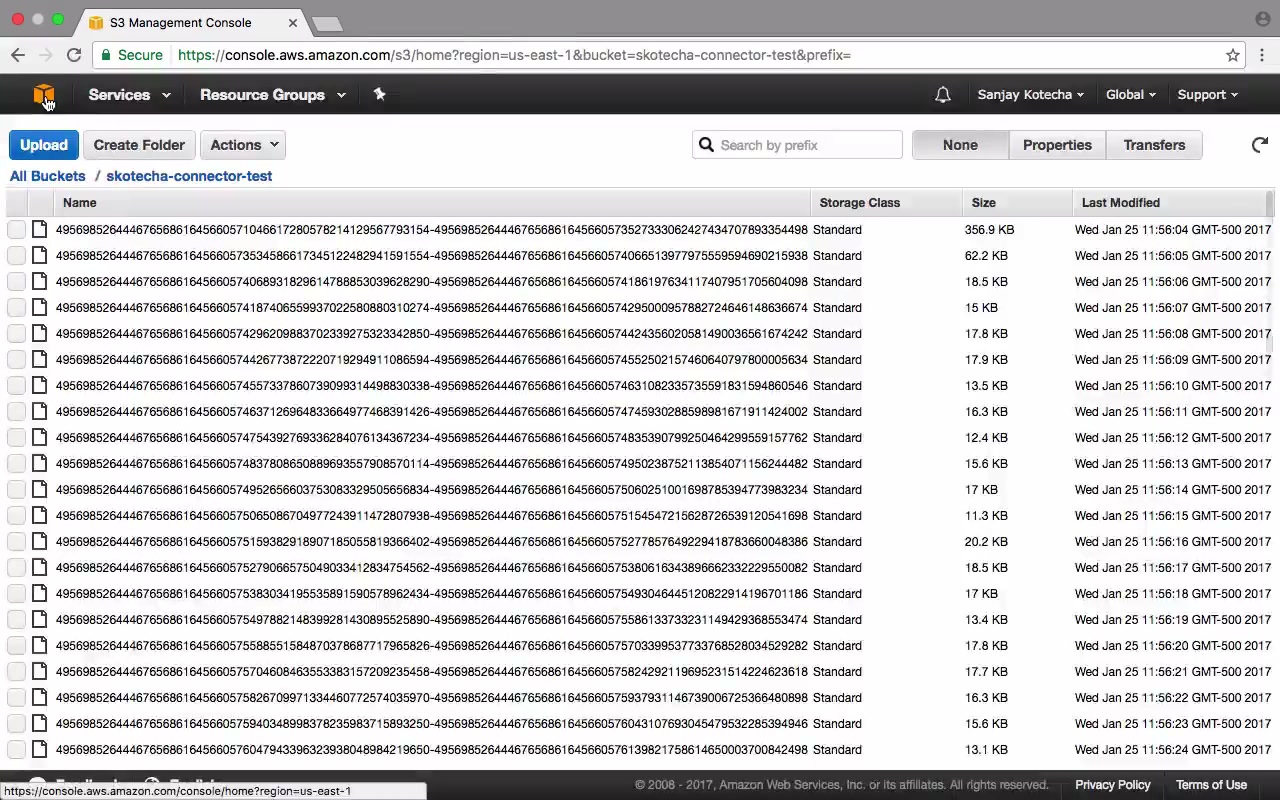Select checkbox for the 356.9 KB object
Screen dimensions: 1280x800
click(16, 229)
